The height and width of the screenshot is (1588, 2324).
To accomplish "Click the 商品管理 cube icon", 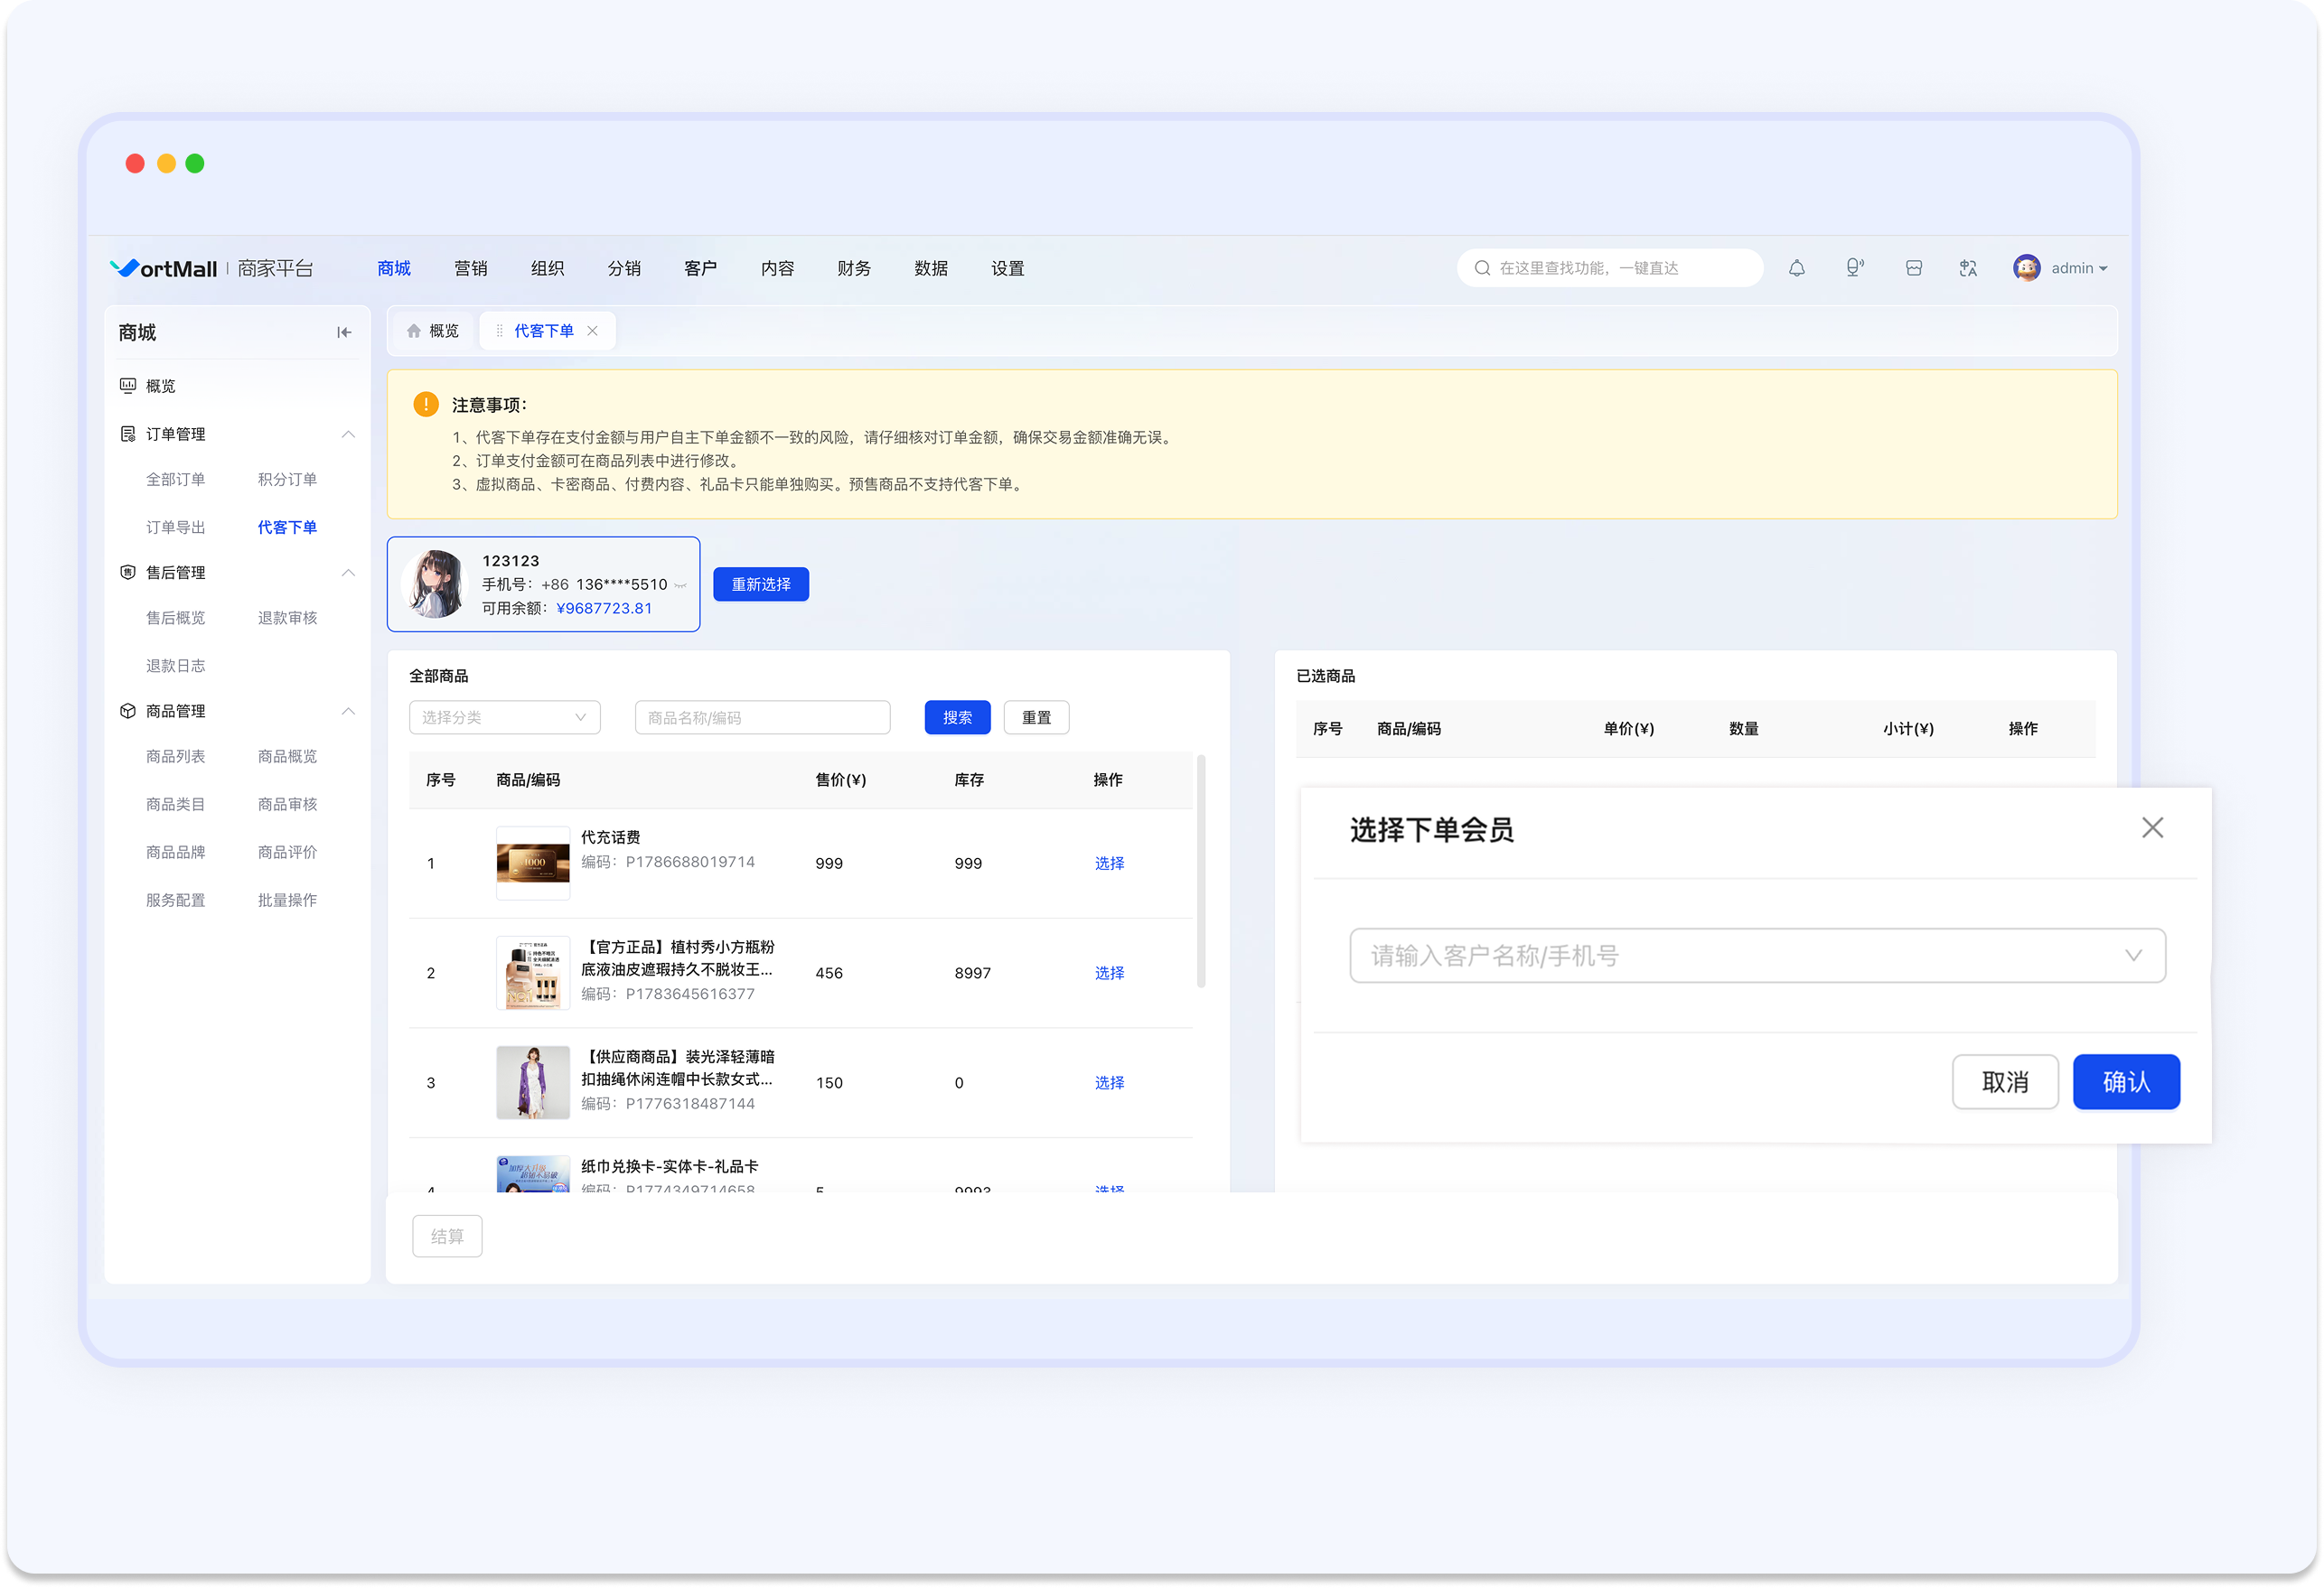I will click(x=128, y=711).
